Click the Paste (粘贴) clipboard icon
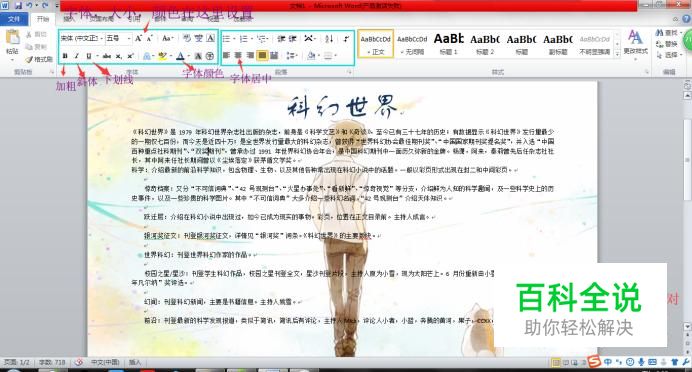 pyautogui.click(x=12, y=37)
